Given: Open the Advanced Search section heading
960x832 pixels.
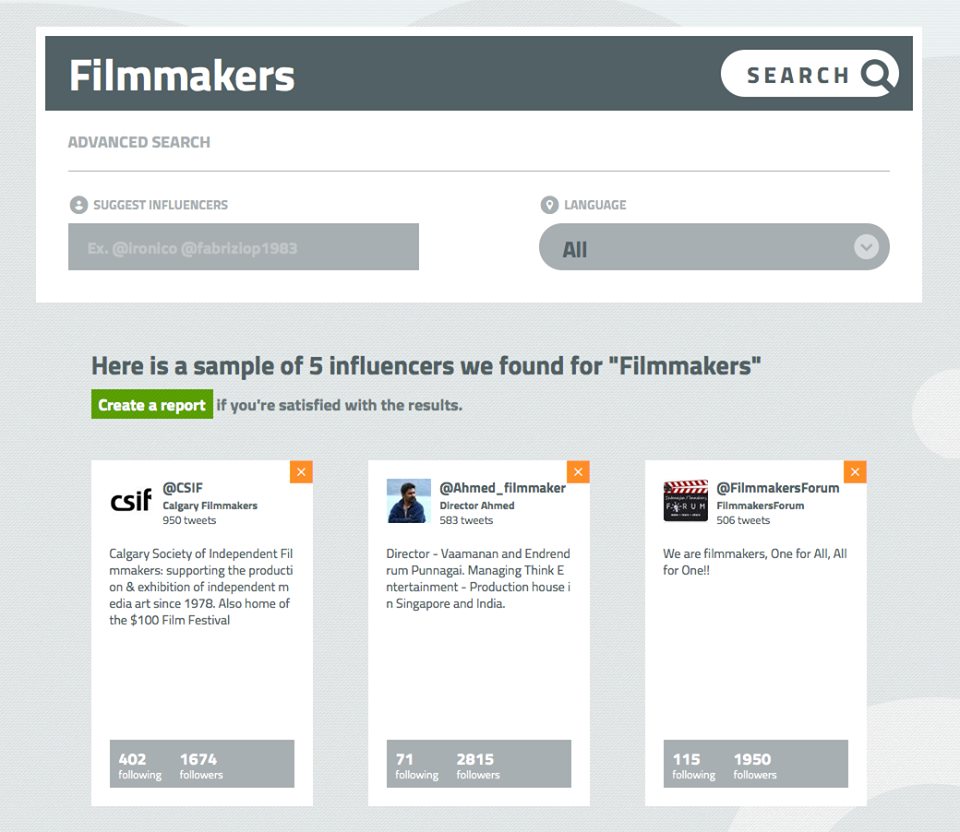Looking at the screenshot, I should click(x=139, y=142).
